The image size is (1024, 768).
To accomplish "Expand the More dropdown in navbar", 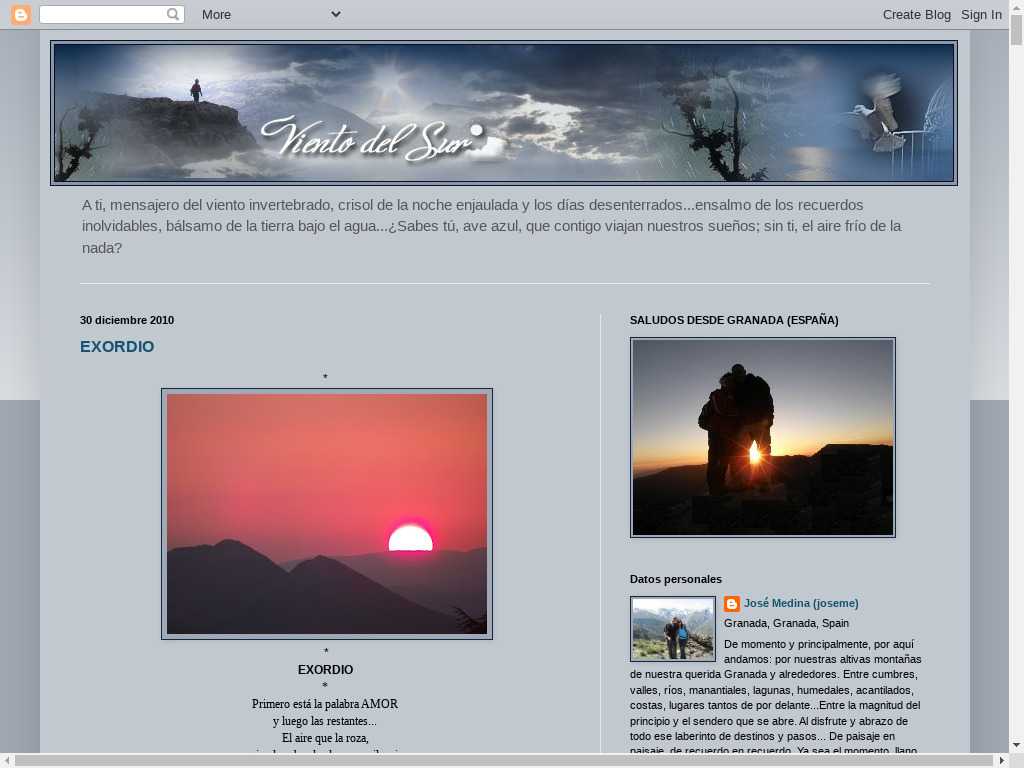I will click(x=216, y=14).
